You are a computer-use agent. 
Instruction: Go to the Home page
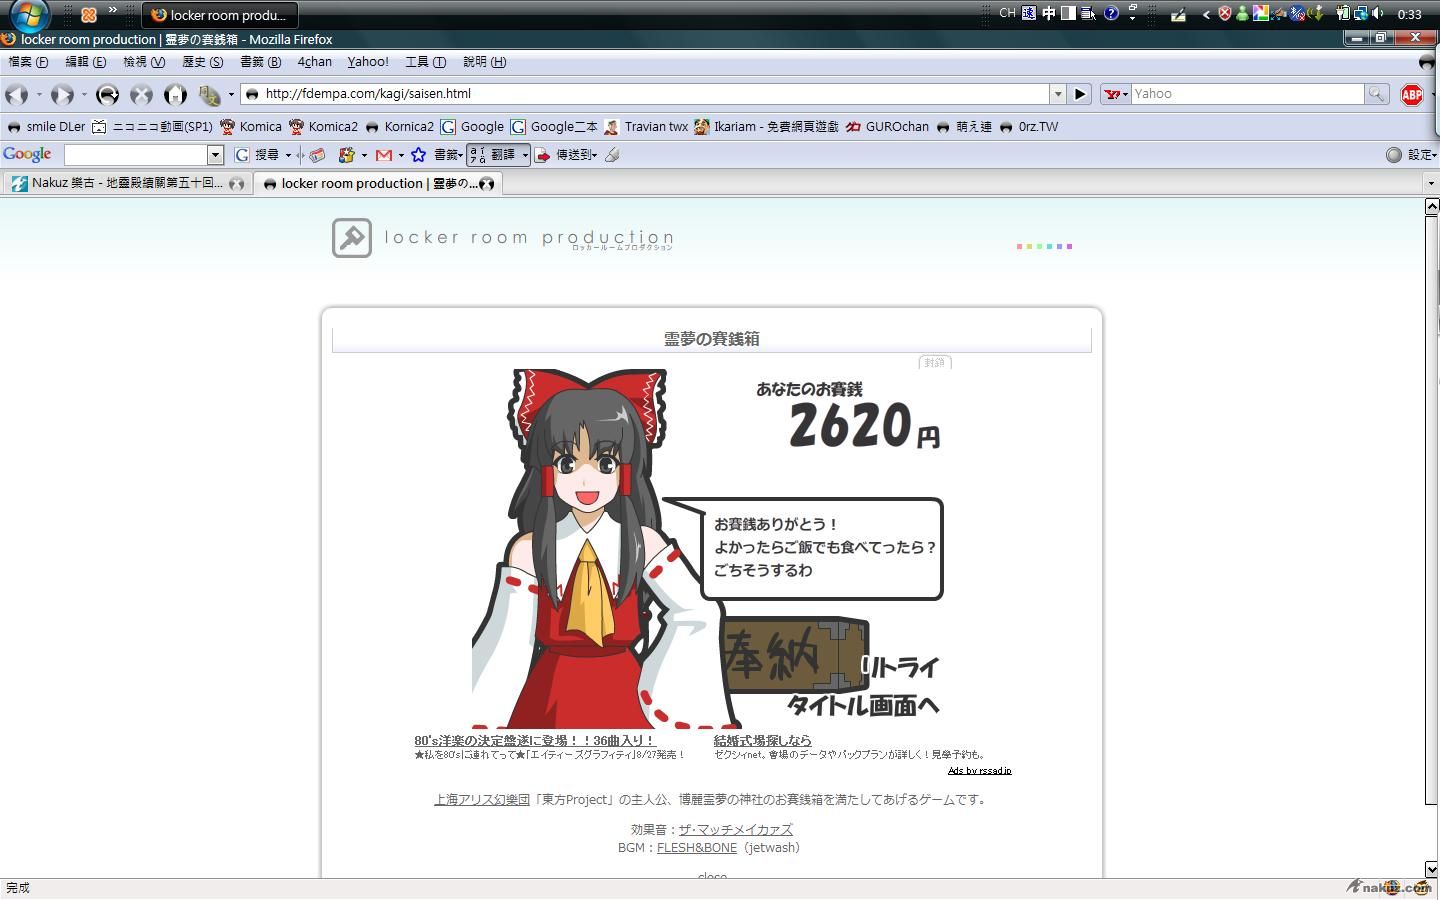click(x=175, y=94)
